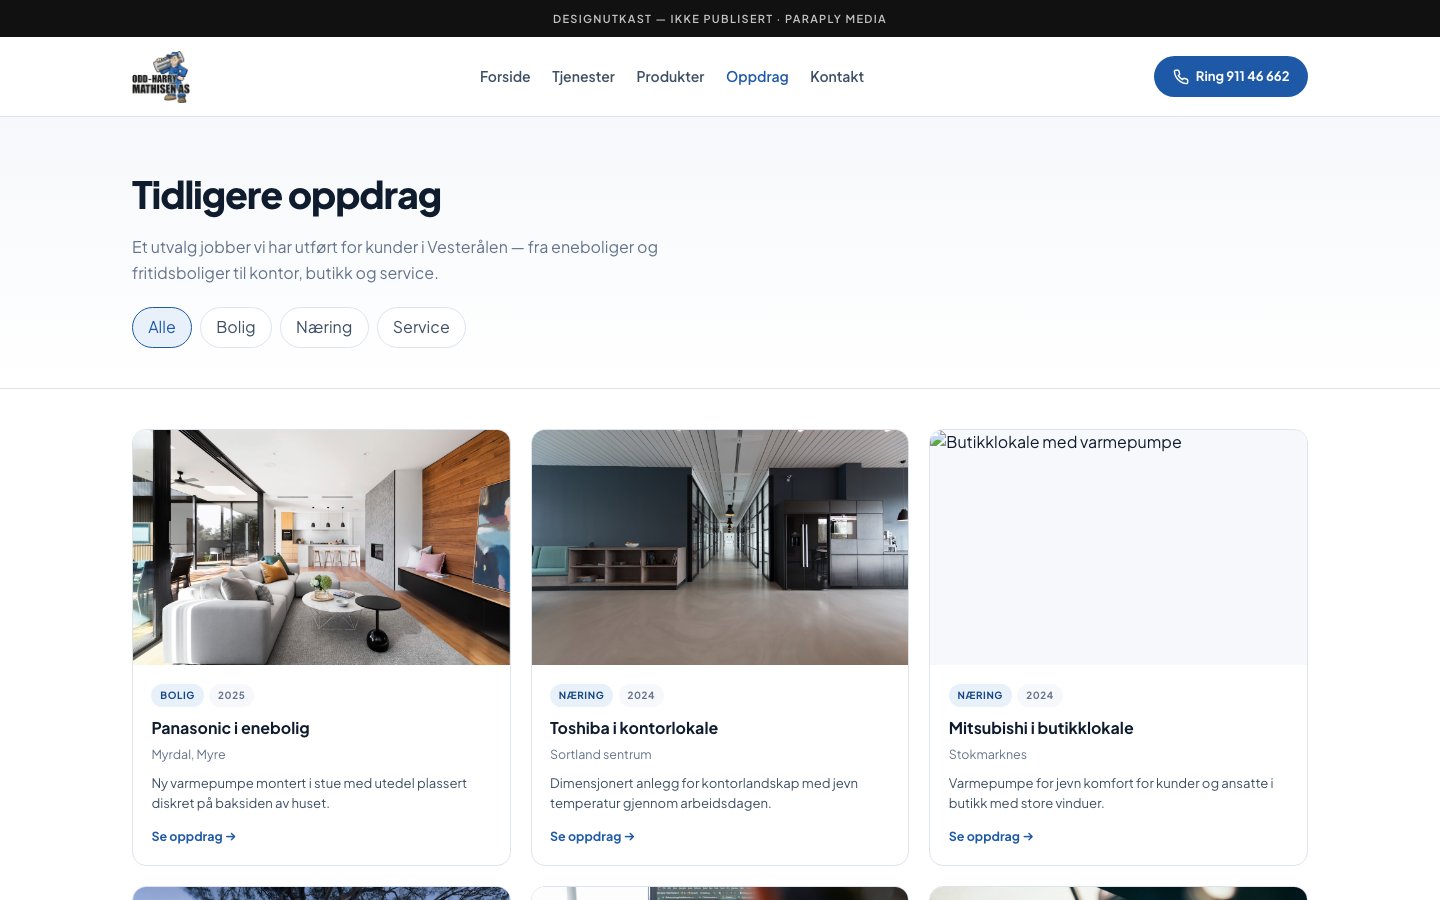Screen dimensions: 1440x900
Task: Select the Alle filter chip
Action: pyautogui.click(x=162, y=327)
